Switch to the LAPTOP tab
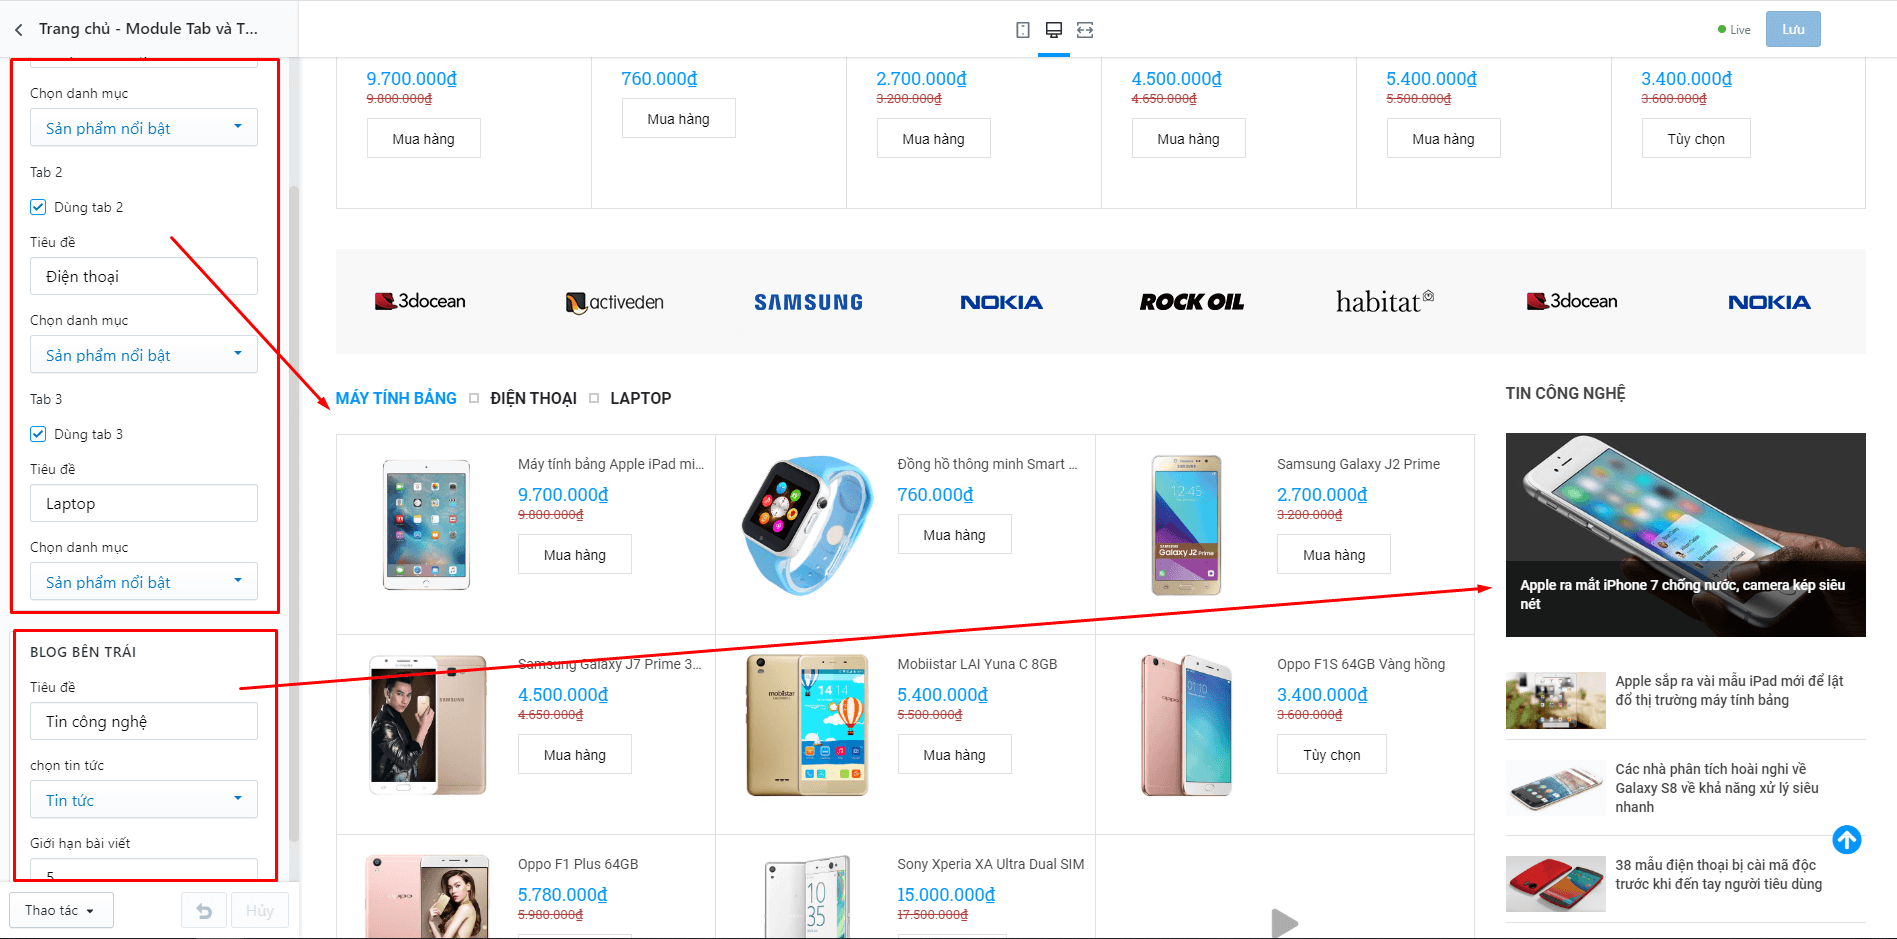1897x939 pixels. point(640,398)
